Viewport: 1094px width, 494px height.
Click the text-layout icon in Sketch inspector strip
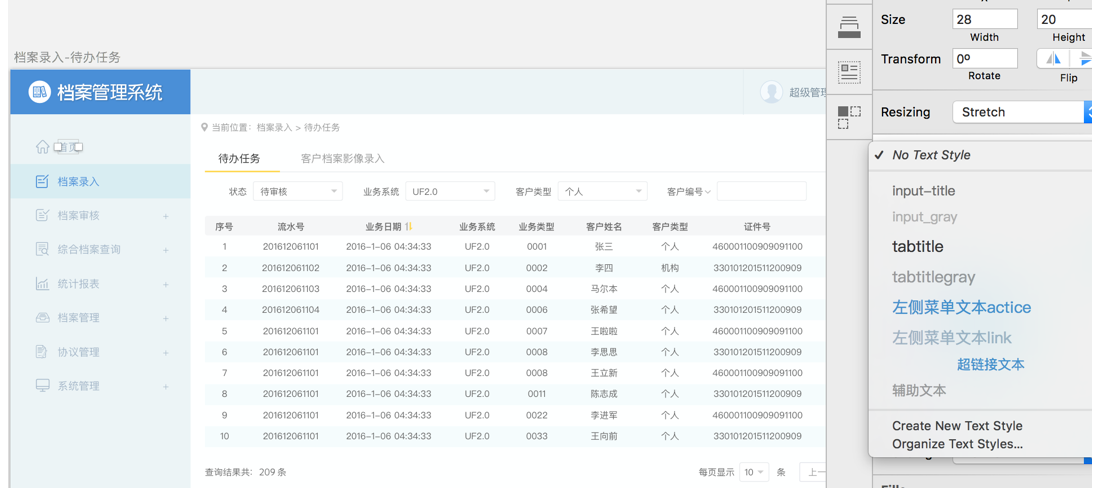[x=849, y=72]
